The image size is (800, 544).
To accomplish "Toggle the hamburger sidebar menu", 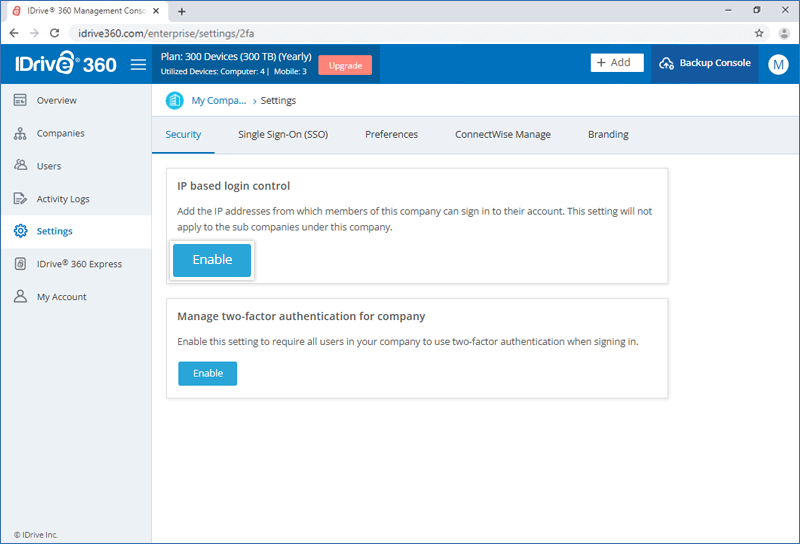I will [138, 64].
